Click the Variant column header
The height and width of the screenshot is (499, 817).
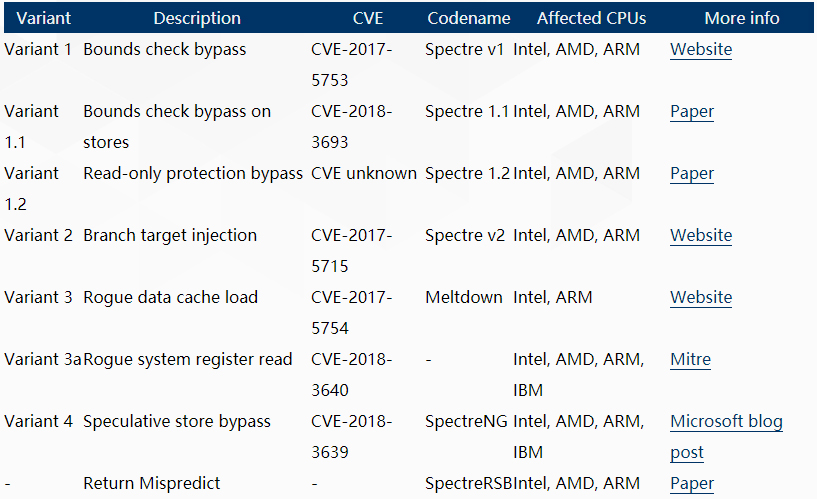point(44,18)
